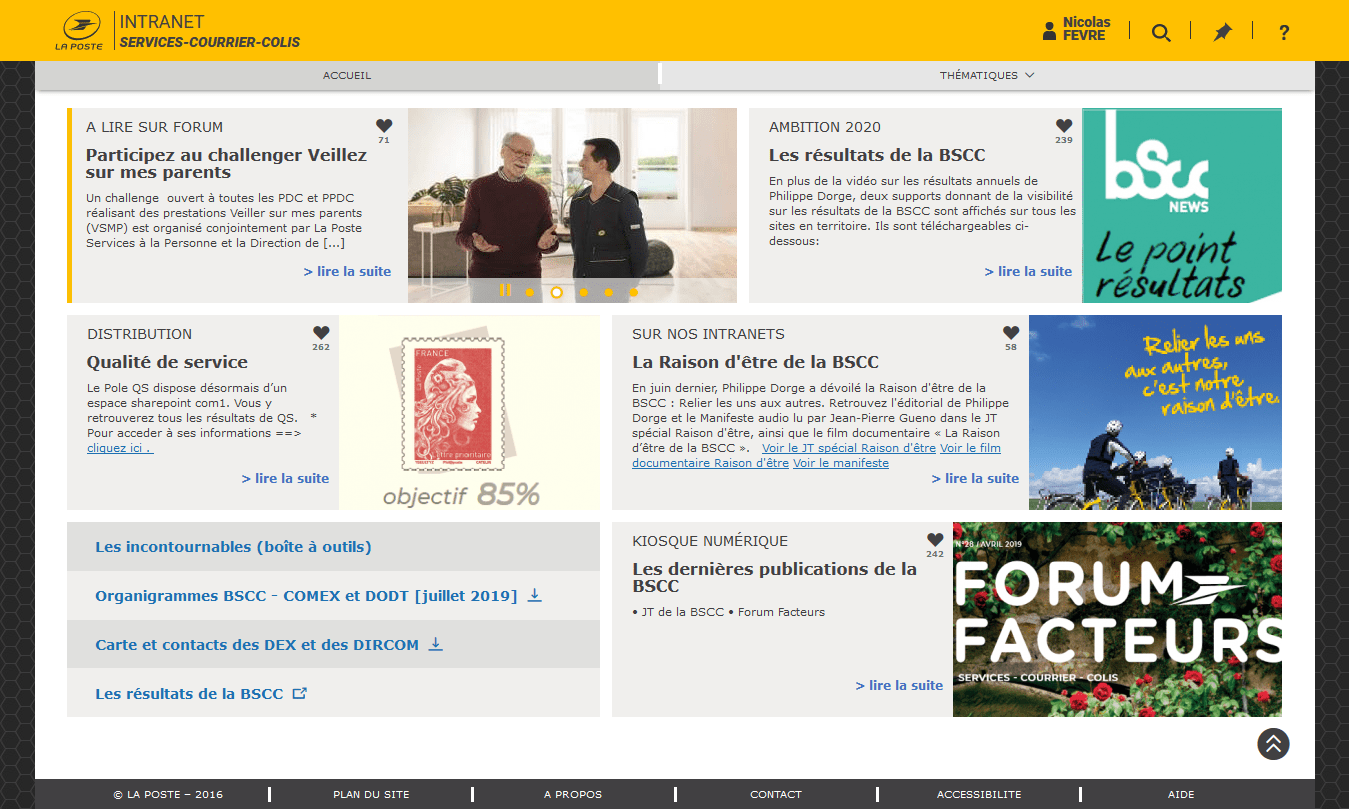Viewport: 1349px width, 809px height.
Task: Open Organigrammes BSCC - COMEX et DODT link
Action: pyautogui.click(x=306, y=596)
